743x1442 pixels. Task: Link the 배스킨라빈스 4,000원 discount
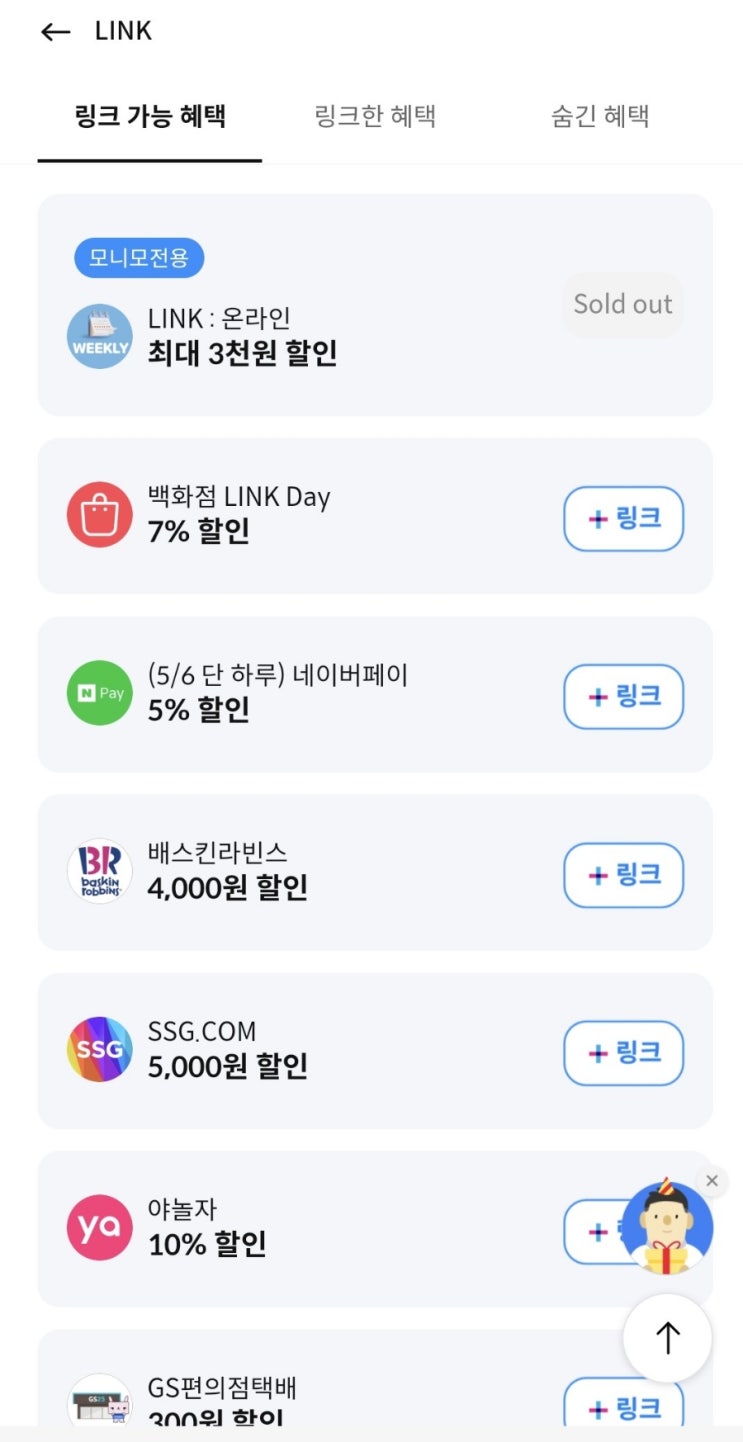[623, 875]
